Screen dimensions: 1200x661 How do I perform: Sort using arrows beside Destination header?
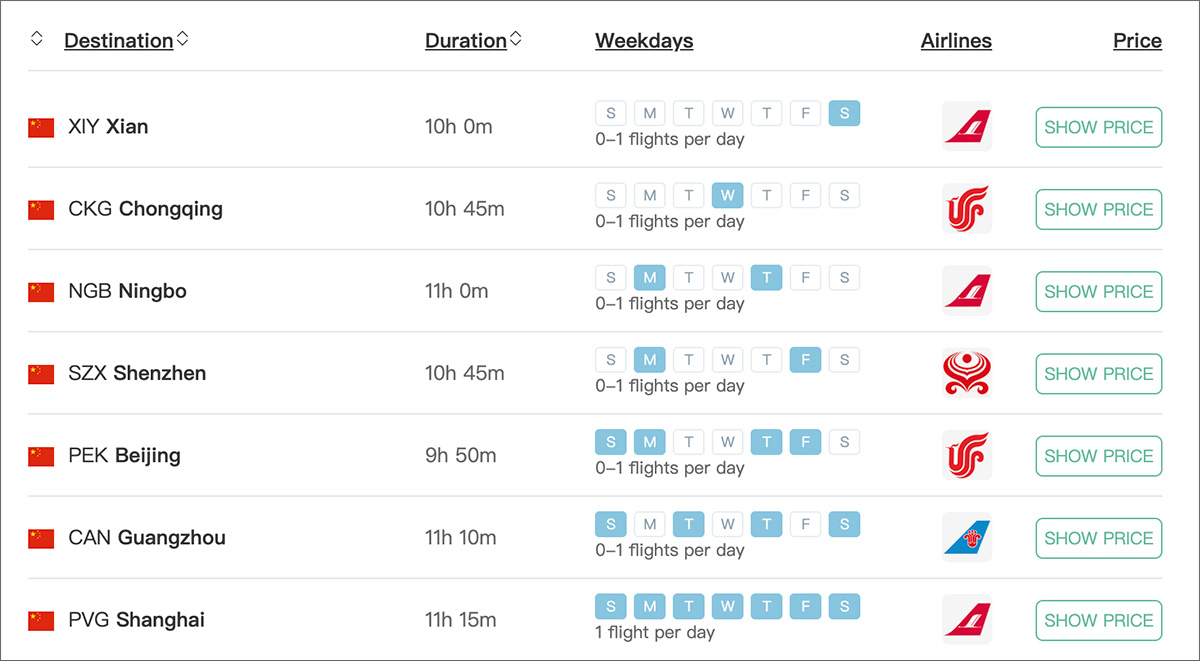coord(182,40)
